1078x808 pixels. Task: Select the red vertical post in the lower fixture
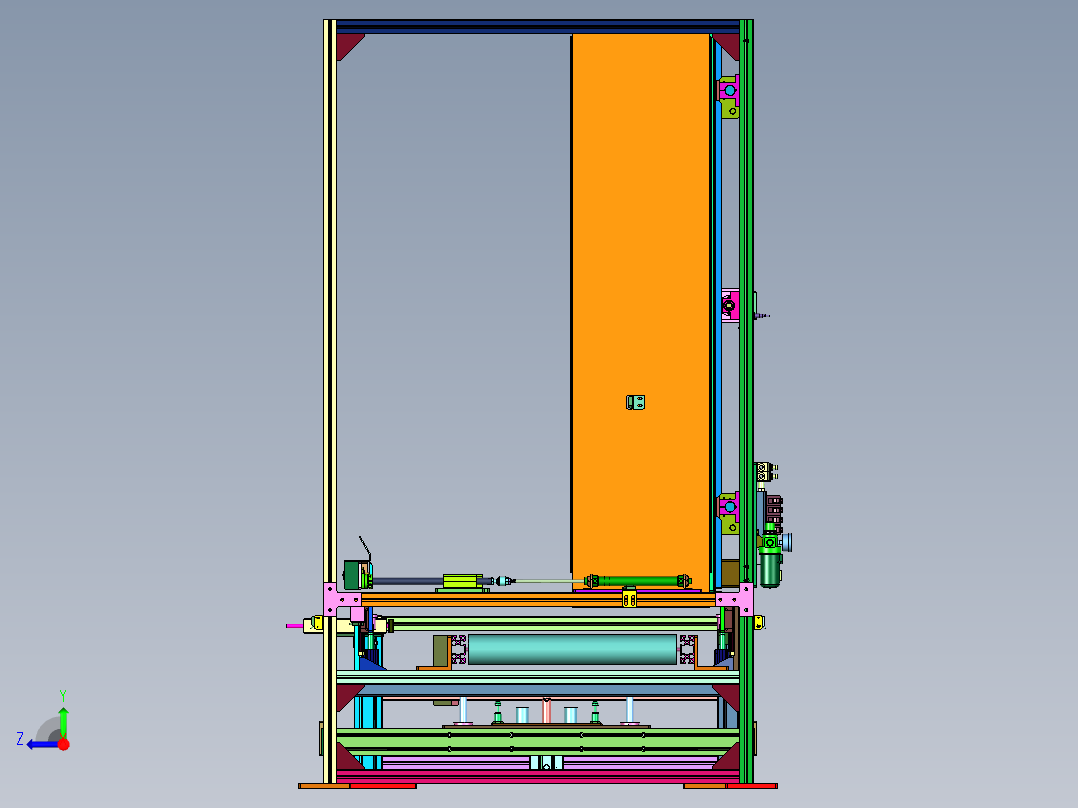547,710
